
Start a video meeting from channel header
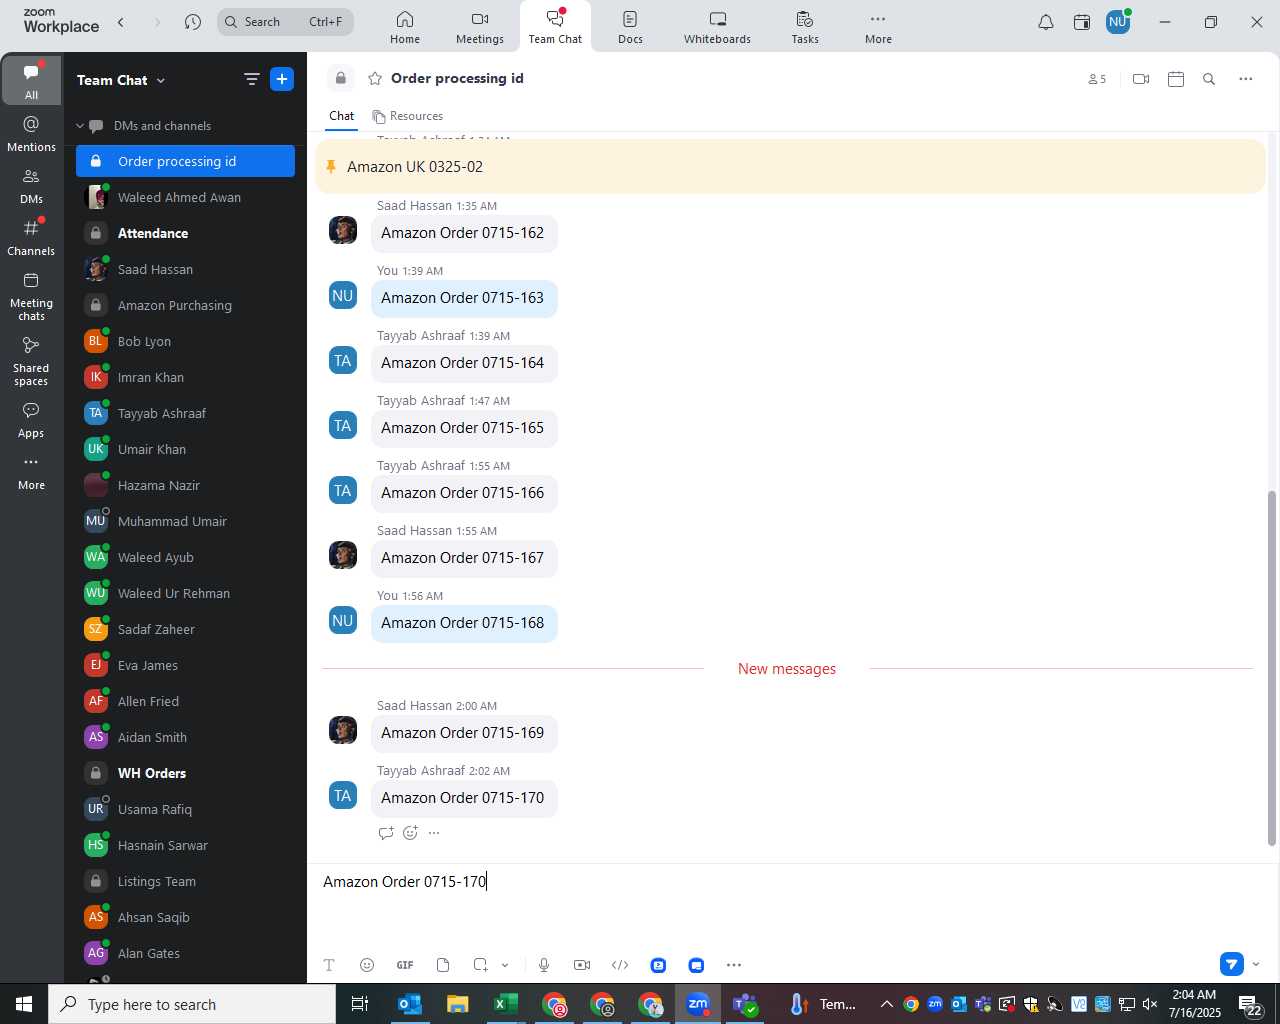(1141, 79)
